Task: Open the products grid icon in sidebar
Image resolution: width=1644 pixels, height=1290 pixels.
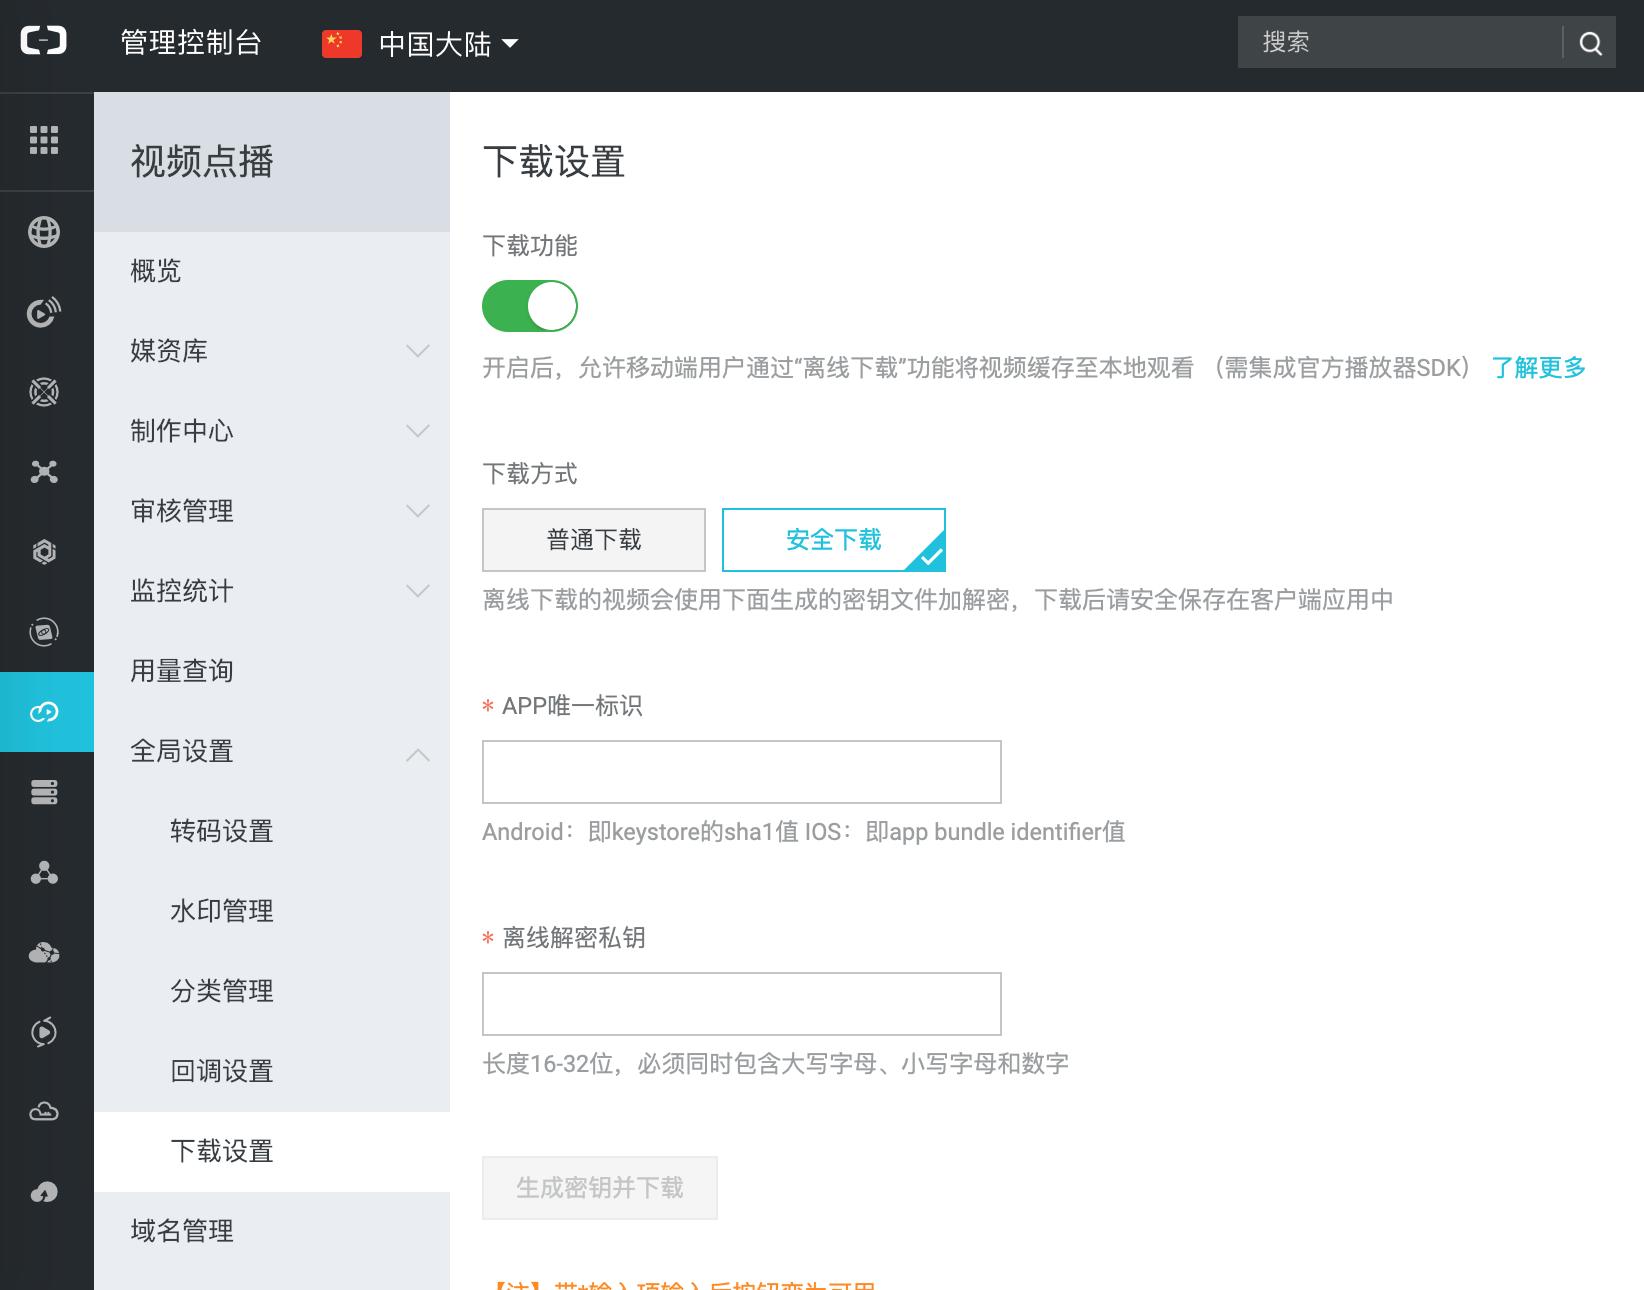Action: point(45,141)
